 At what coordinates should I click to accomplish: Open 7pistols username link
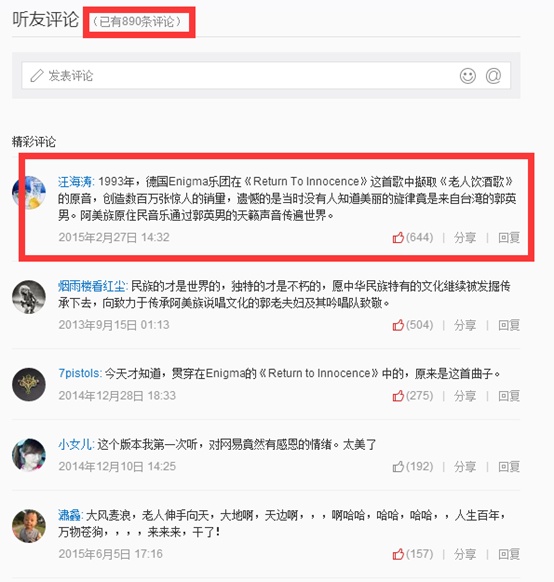80,373
